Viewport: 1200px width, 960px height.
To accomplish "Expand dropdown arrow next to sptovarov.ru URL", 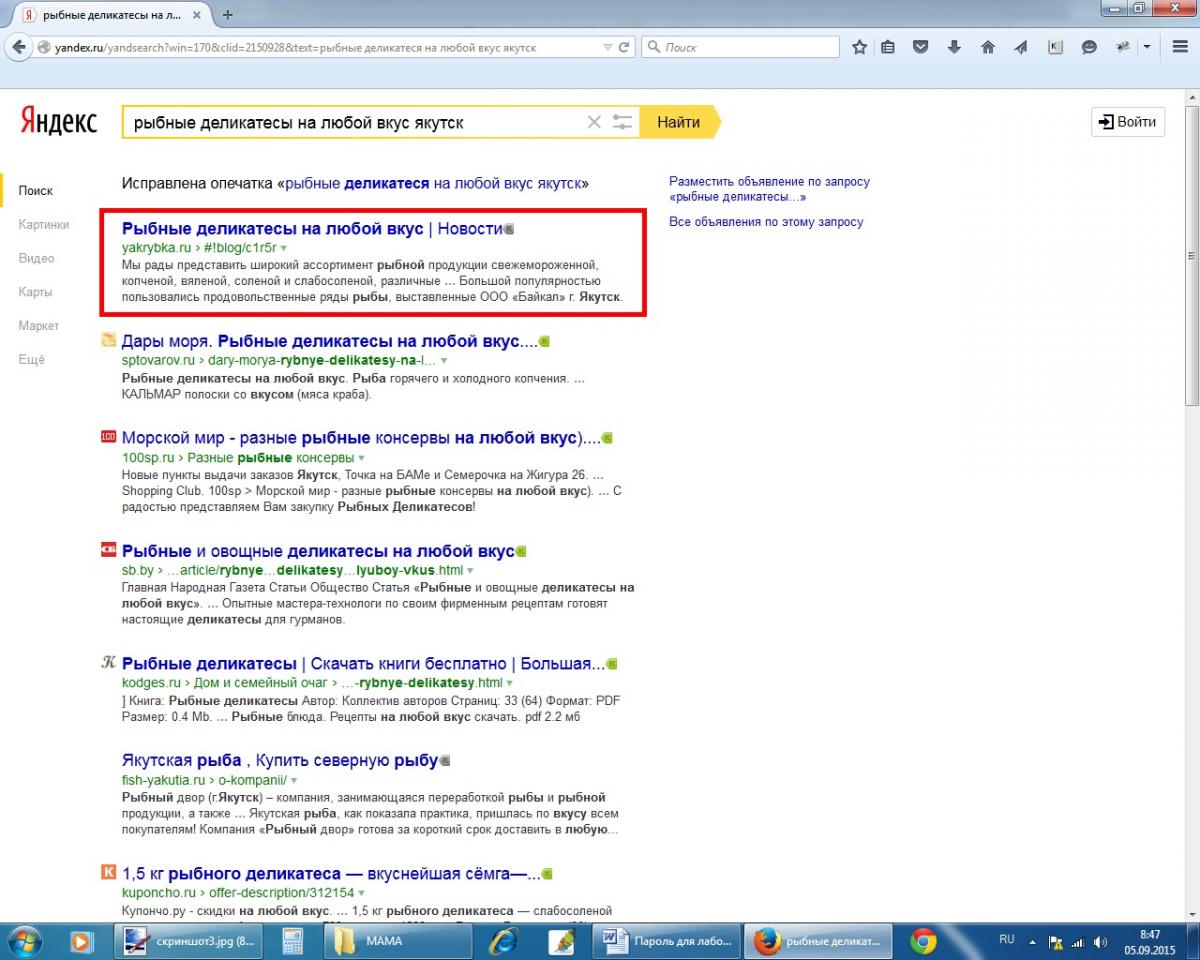I will [x=444, y=360].
